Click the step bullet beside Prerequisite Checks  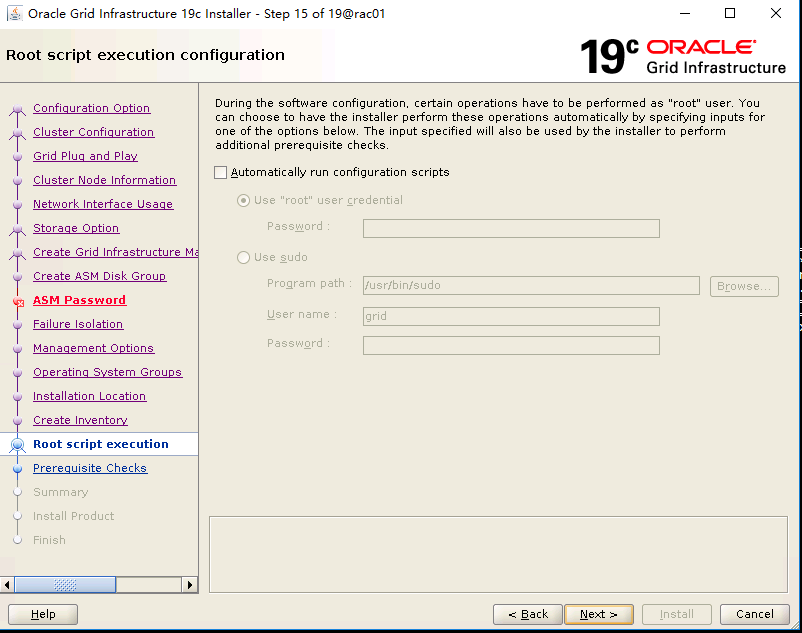coord(17,469)
